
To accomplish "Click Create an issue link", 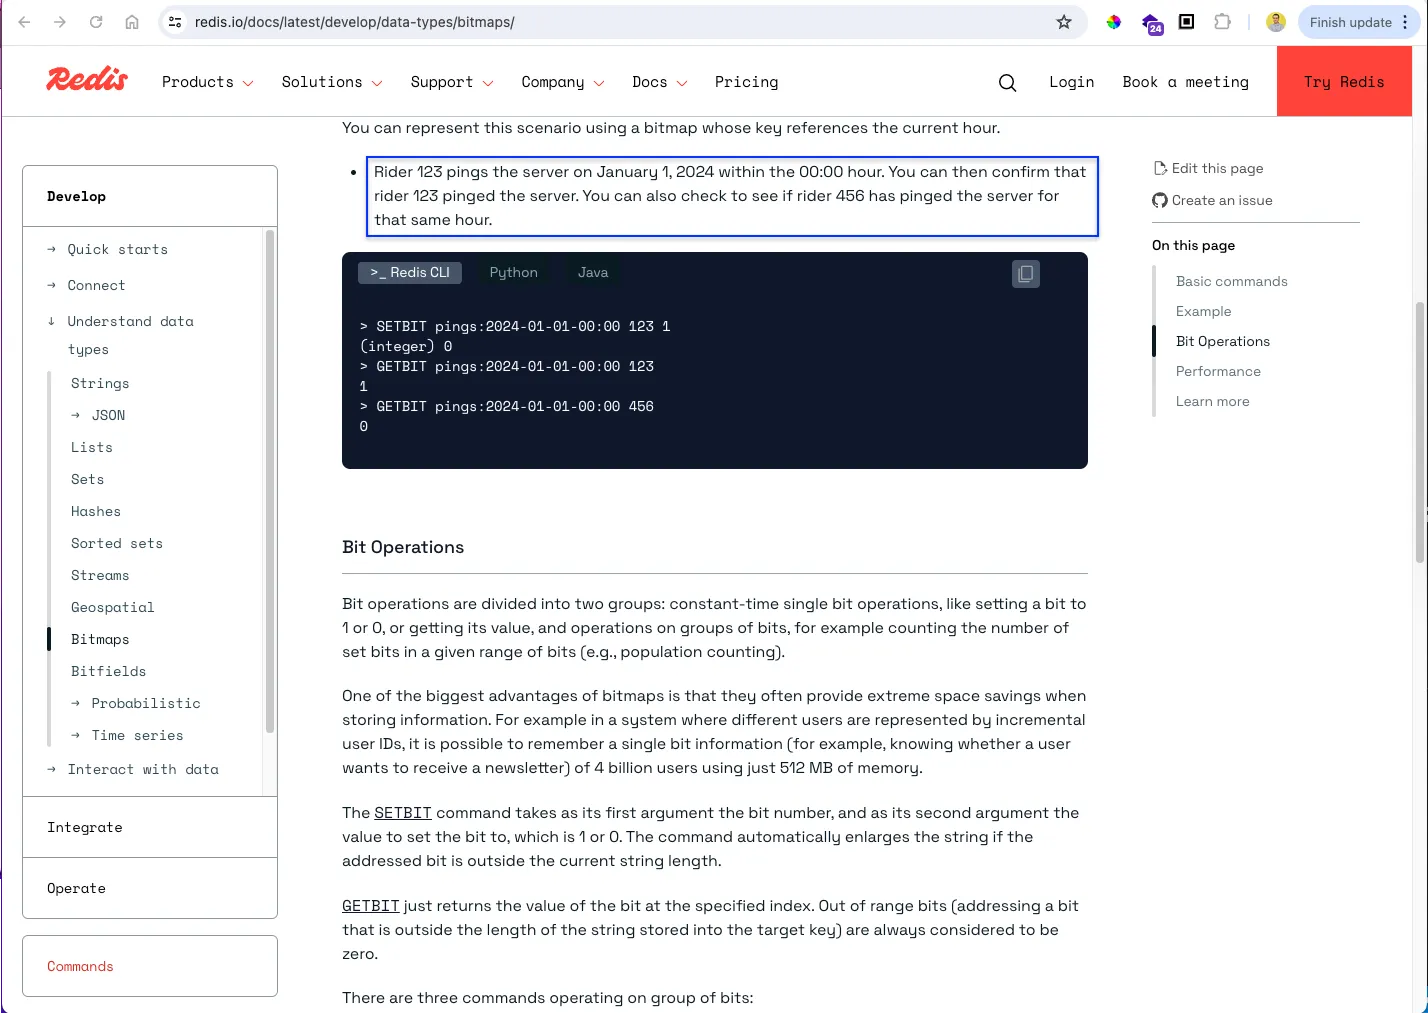I will (x=1212, y=200).
